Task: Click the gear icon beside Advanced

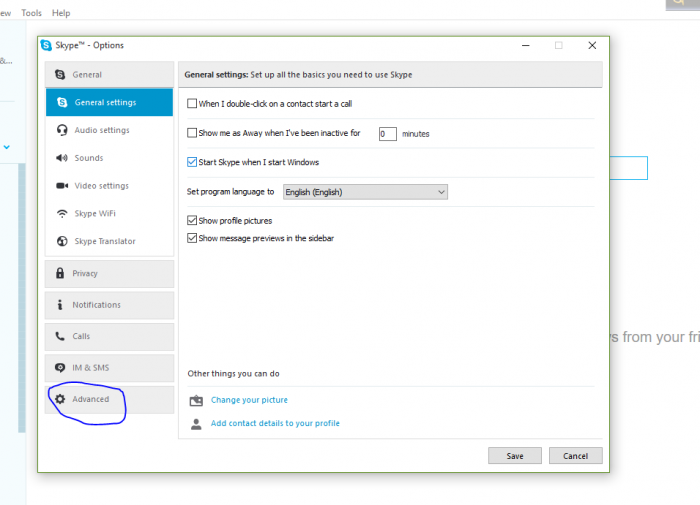Action: click(x=60, y=399)
